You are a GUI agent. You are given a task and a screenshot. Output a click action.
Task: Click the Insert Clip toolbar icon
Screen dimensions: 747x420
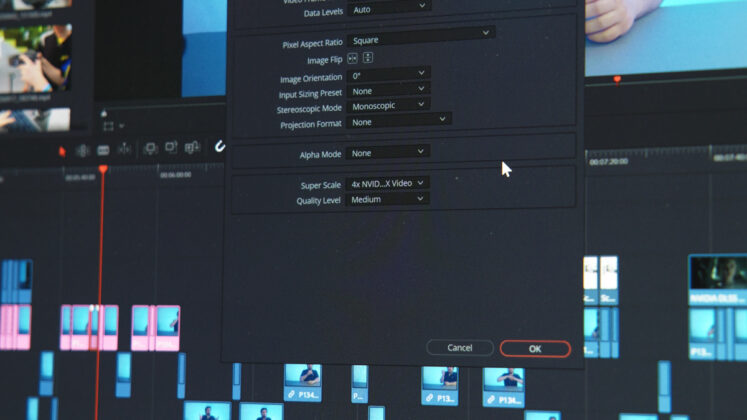click(151, 149)
